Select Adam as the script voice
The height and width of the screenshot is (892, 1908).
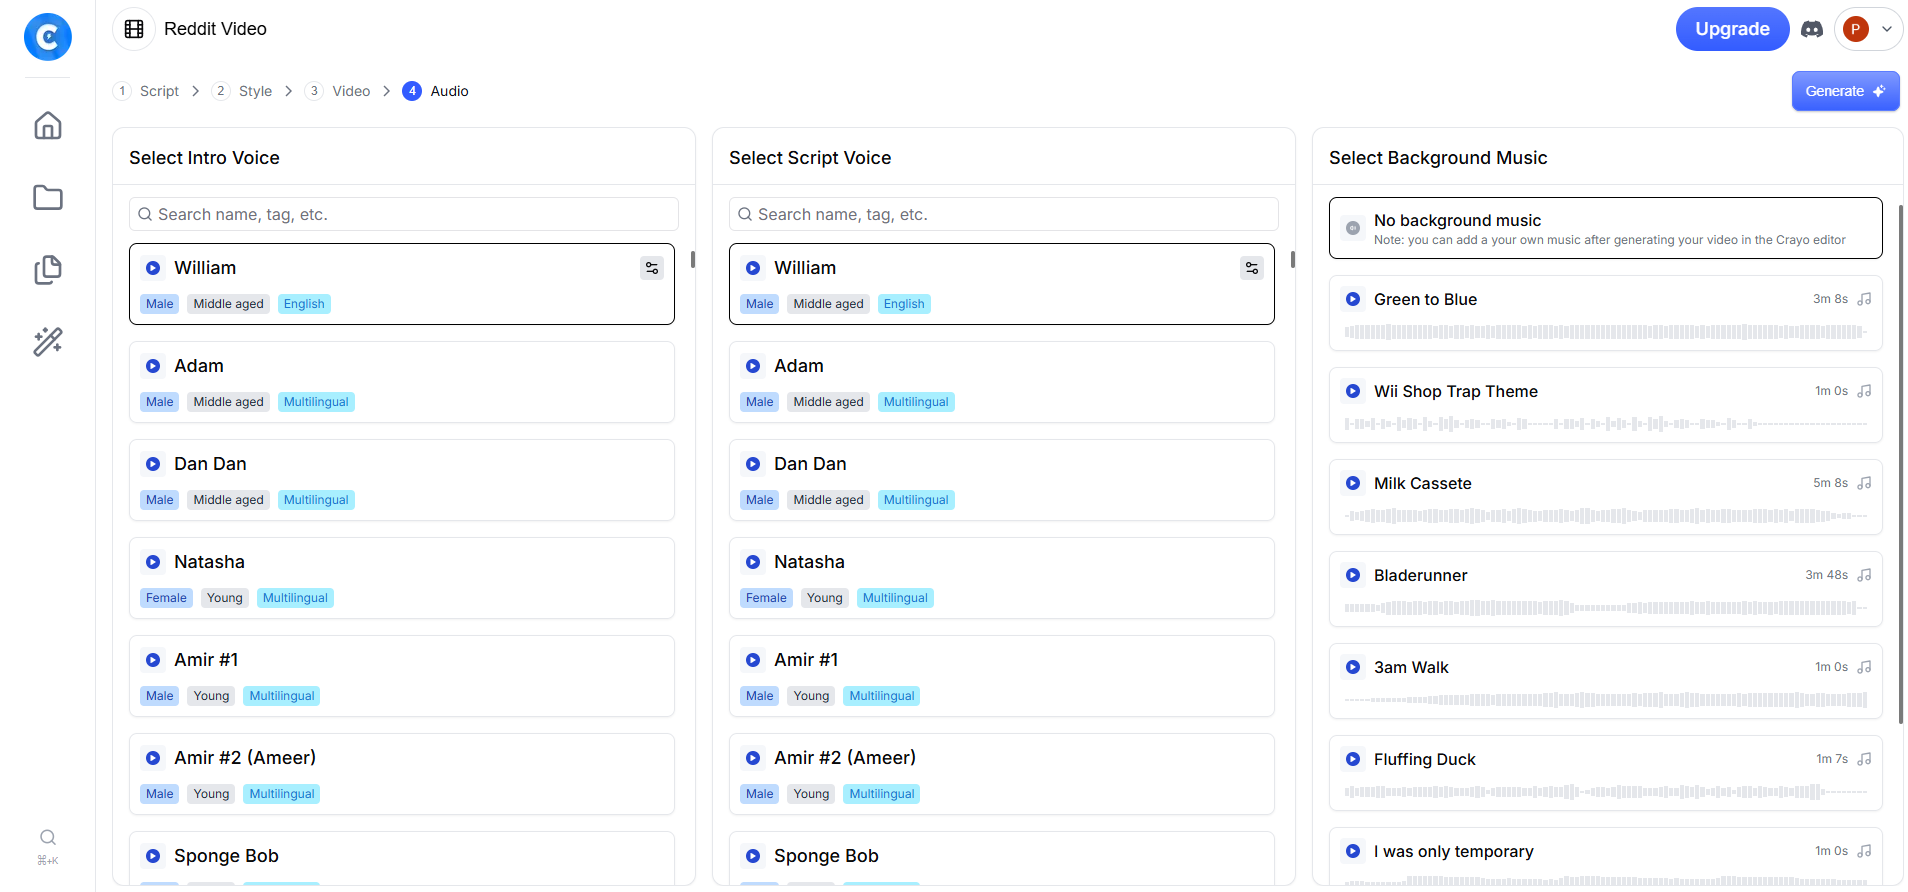point(1000,381)
